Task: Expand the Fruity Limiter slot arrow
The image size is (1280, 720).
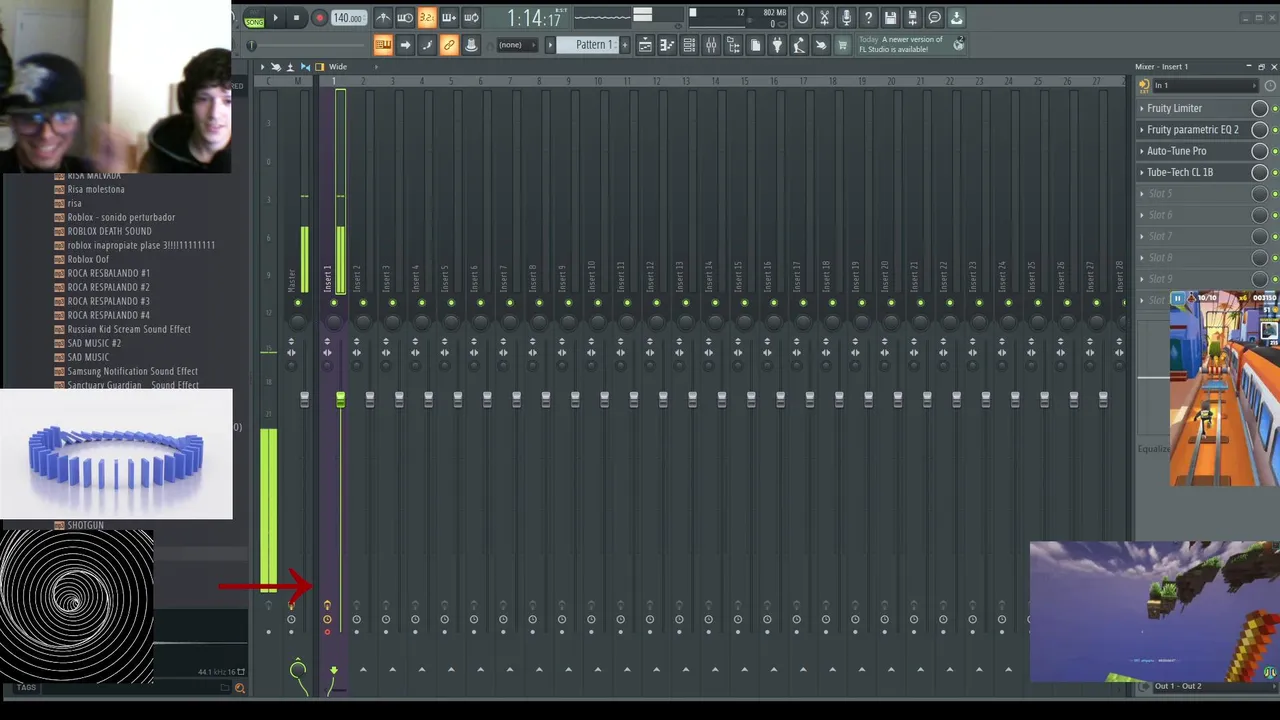Action: tap(1142, 108)
